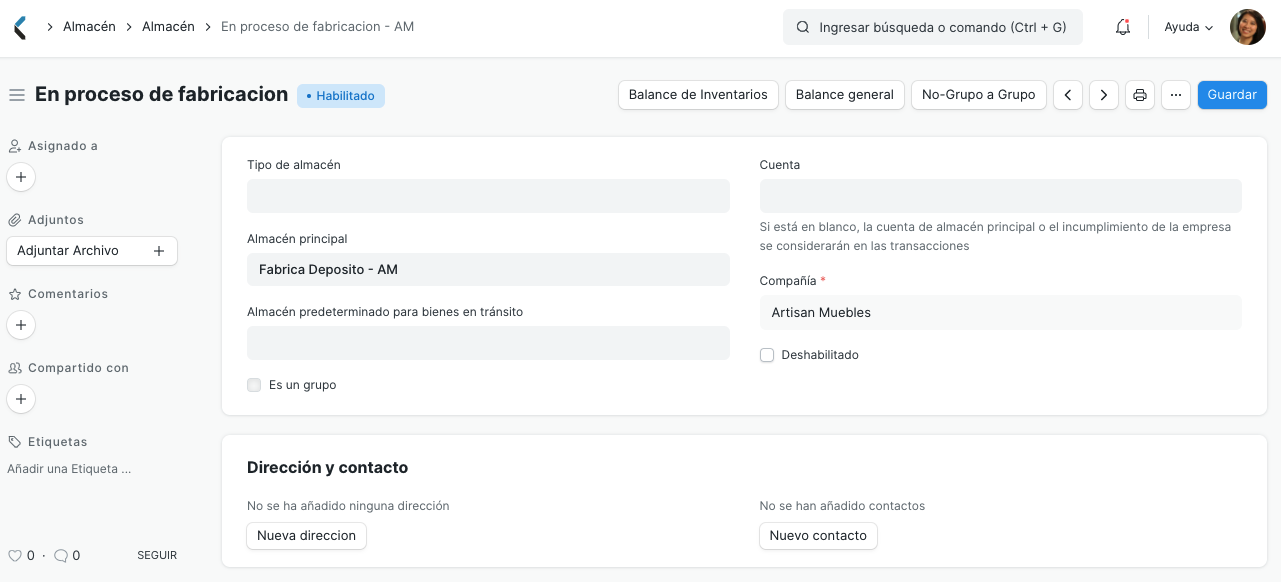Image resolution: width=1281 pixels, height=582 pixels.
Task: Navigate to second Almacén breadcrumb
Action: coord(168,27)
